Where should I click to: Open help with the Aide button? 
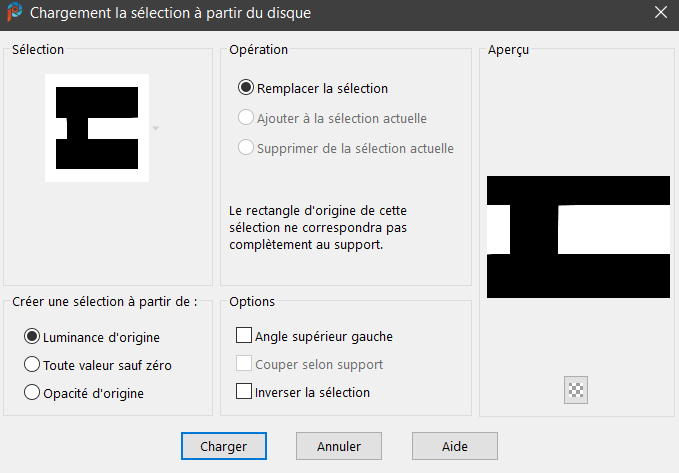(x=455, y=446)
